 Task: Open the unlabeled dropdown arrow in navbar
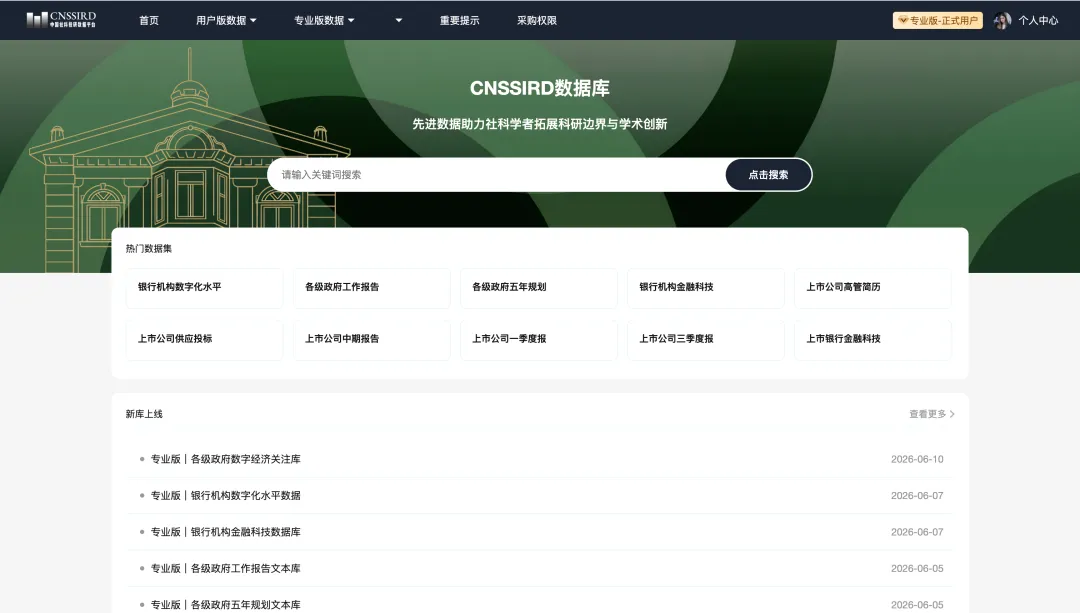(x=398, y=21)
